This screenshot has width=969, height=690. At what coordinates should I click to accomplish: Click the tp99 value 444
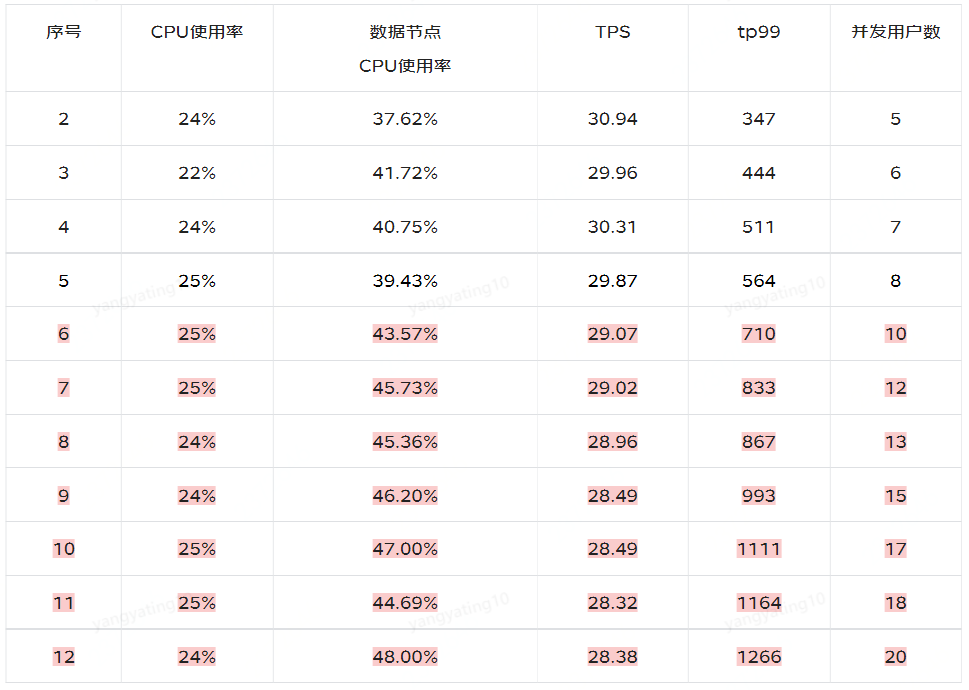coord(758,173)
